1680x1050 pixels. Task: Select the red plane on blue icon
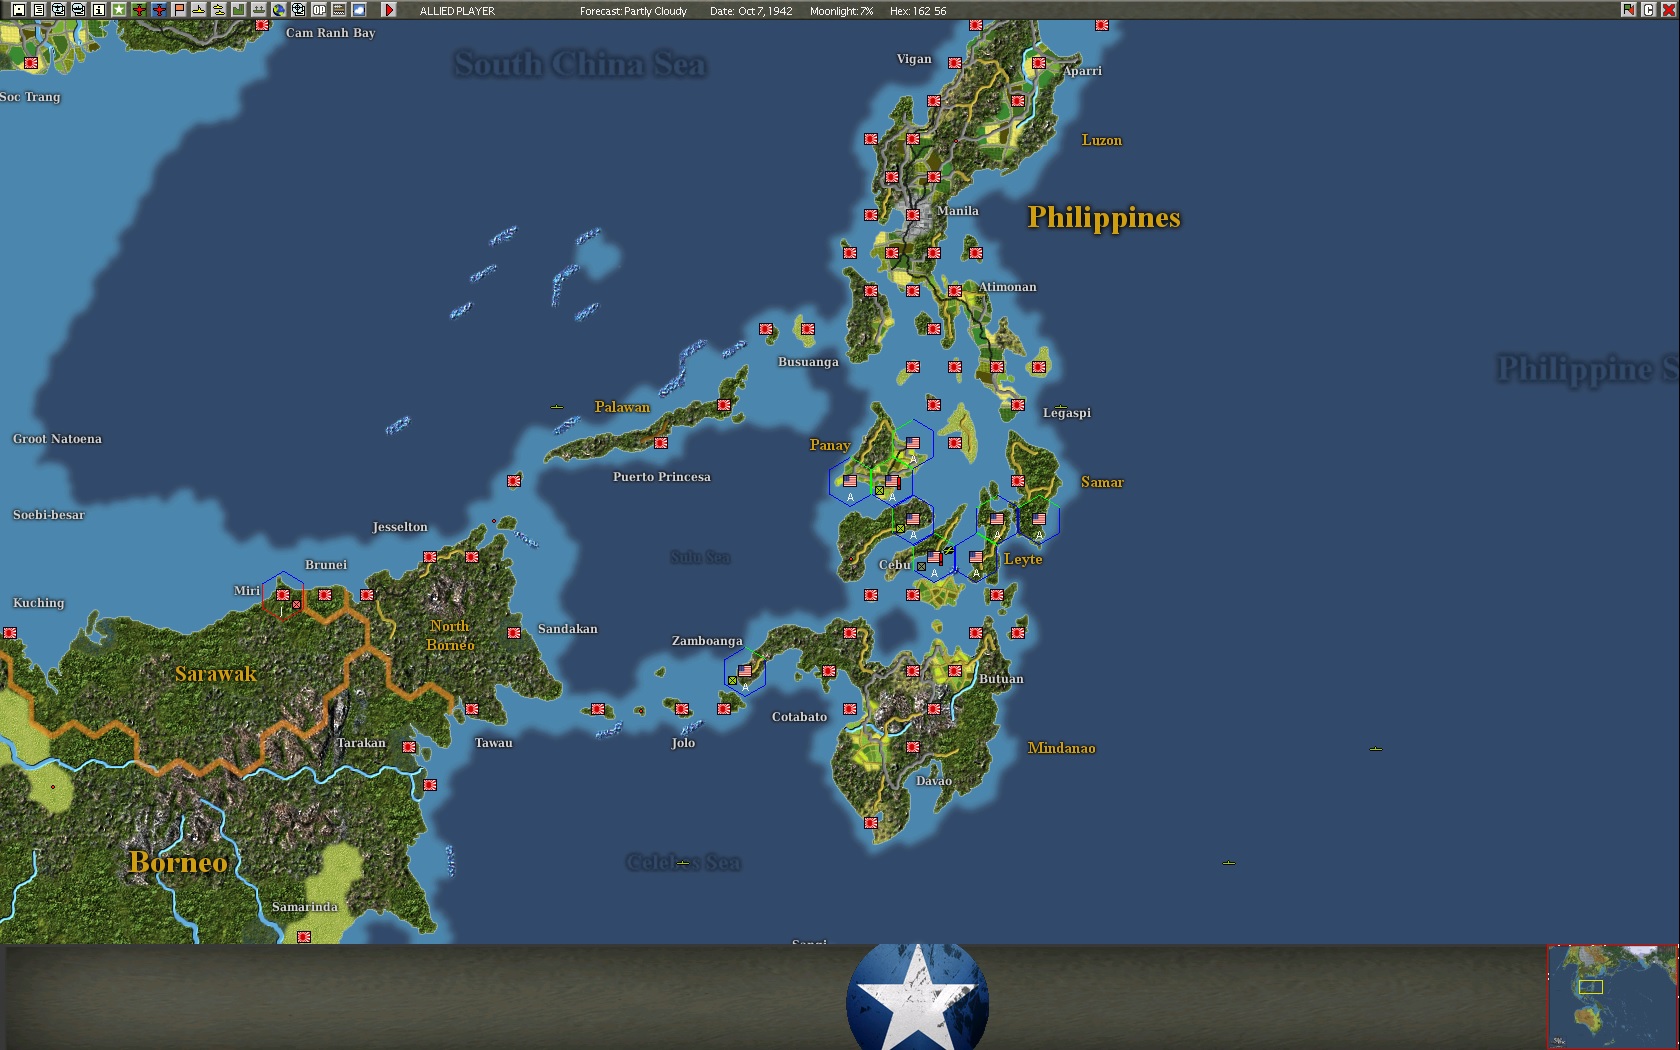click(158, 10)
